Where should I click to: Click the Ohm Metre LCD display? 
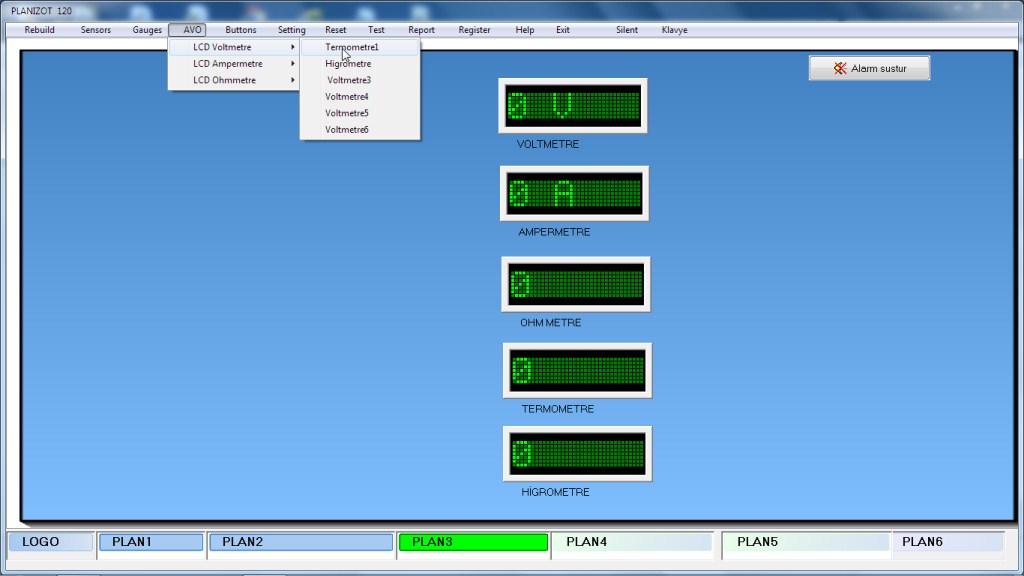[576, 284]
